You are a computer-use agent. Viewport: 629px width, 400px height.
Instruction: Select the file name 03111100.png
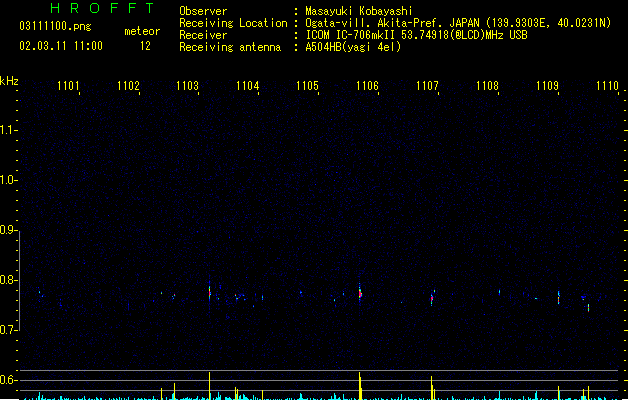click(55, 26)
